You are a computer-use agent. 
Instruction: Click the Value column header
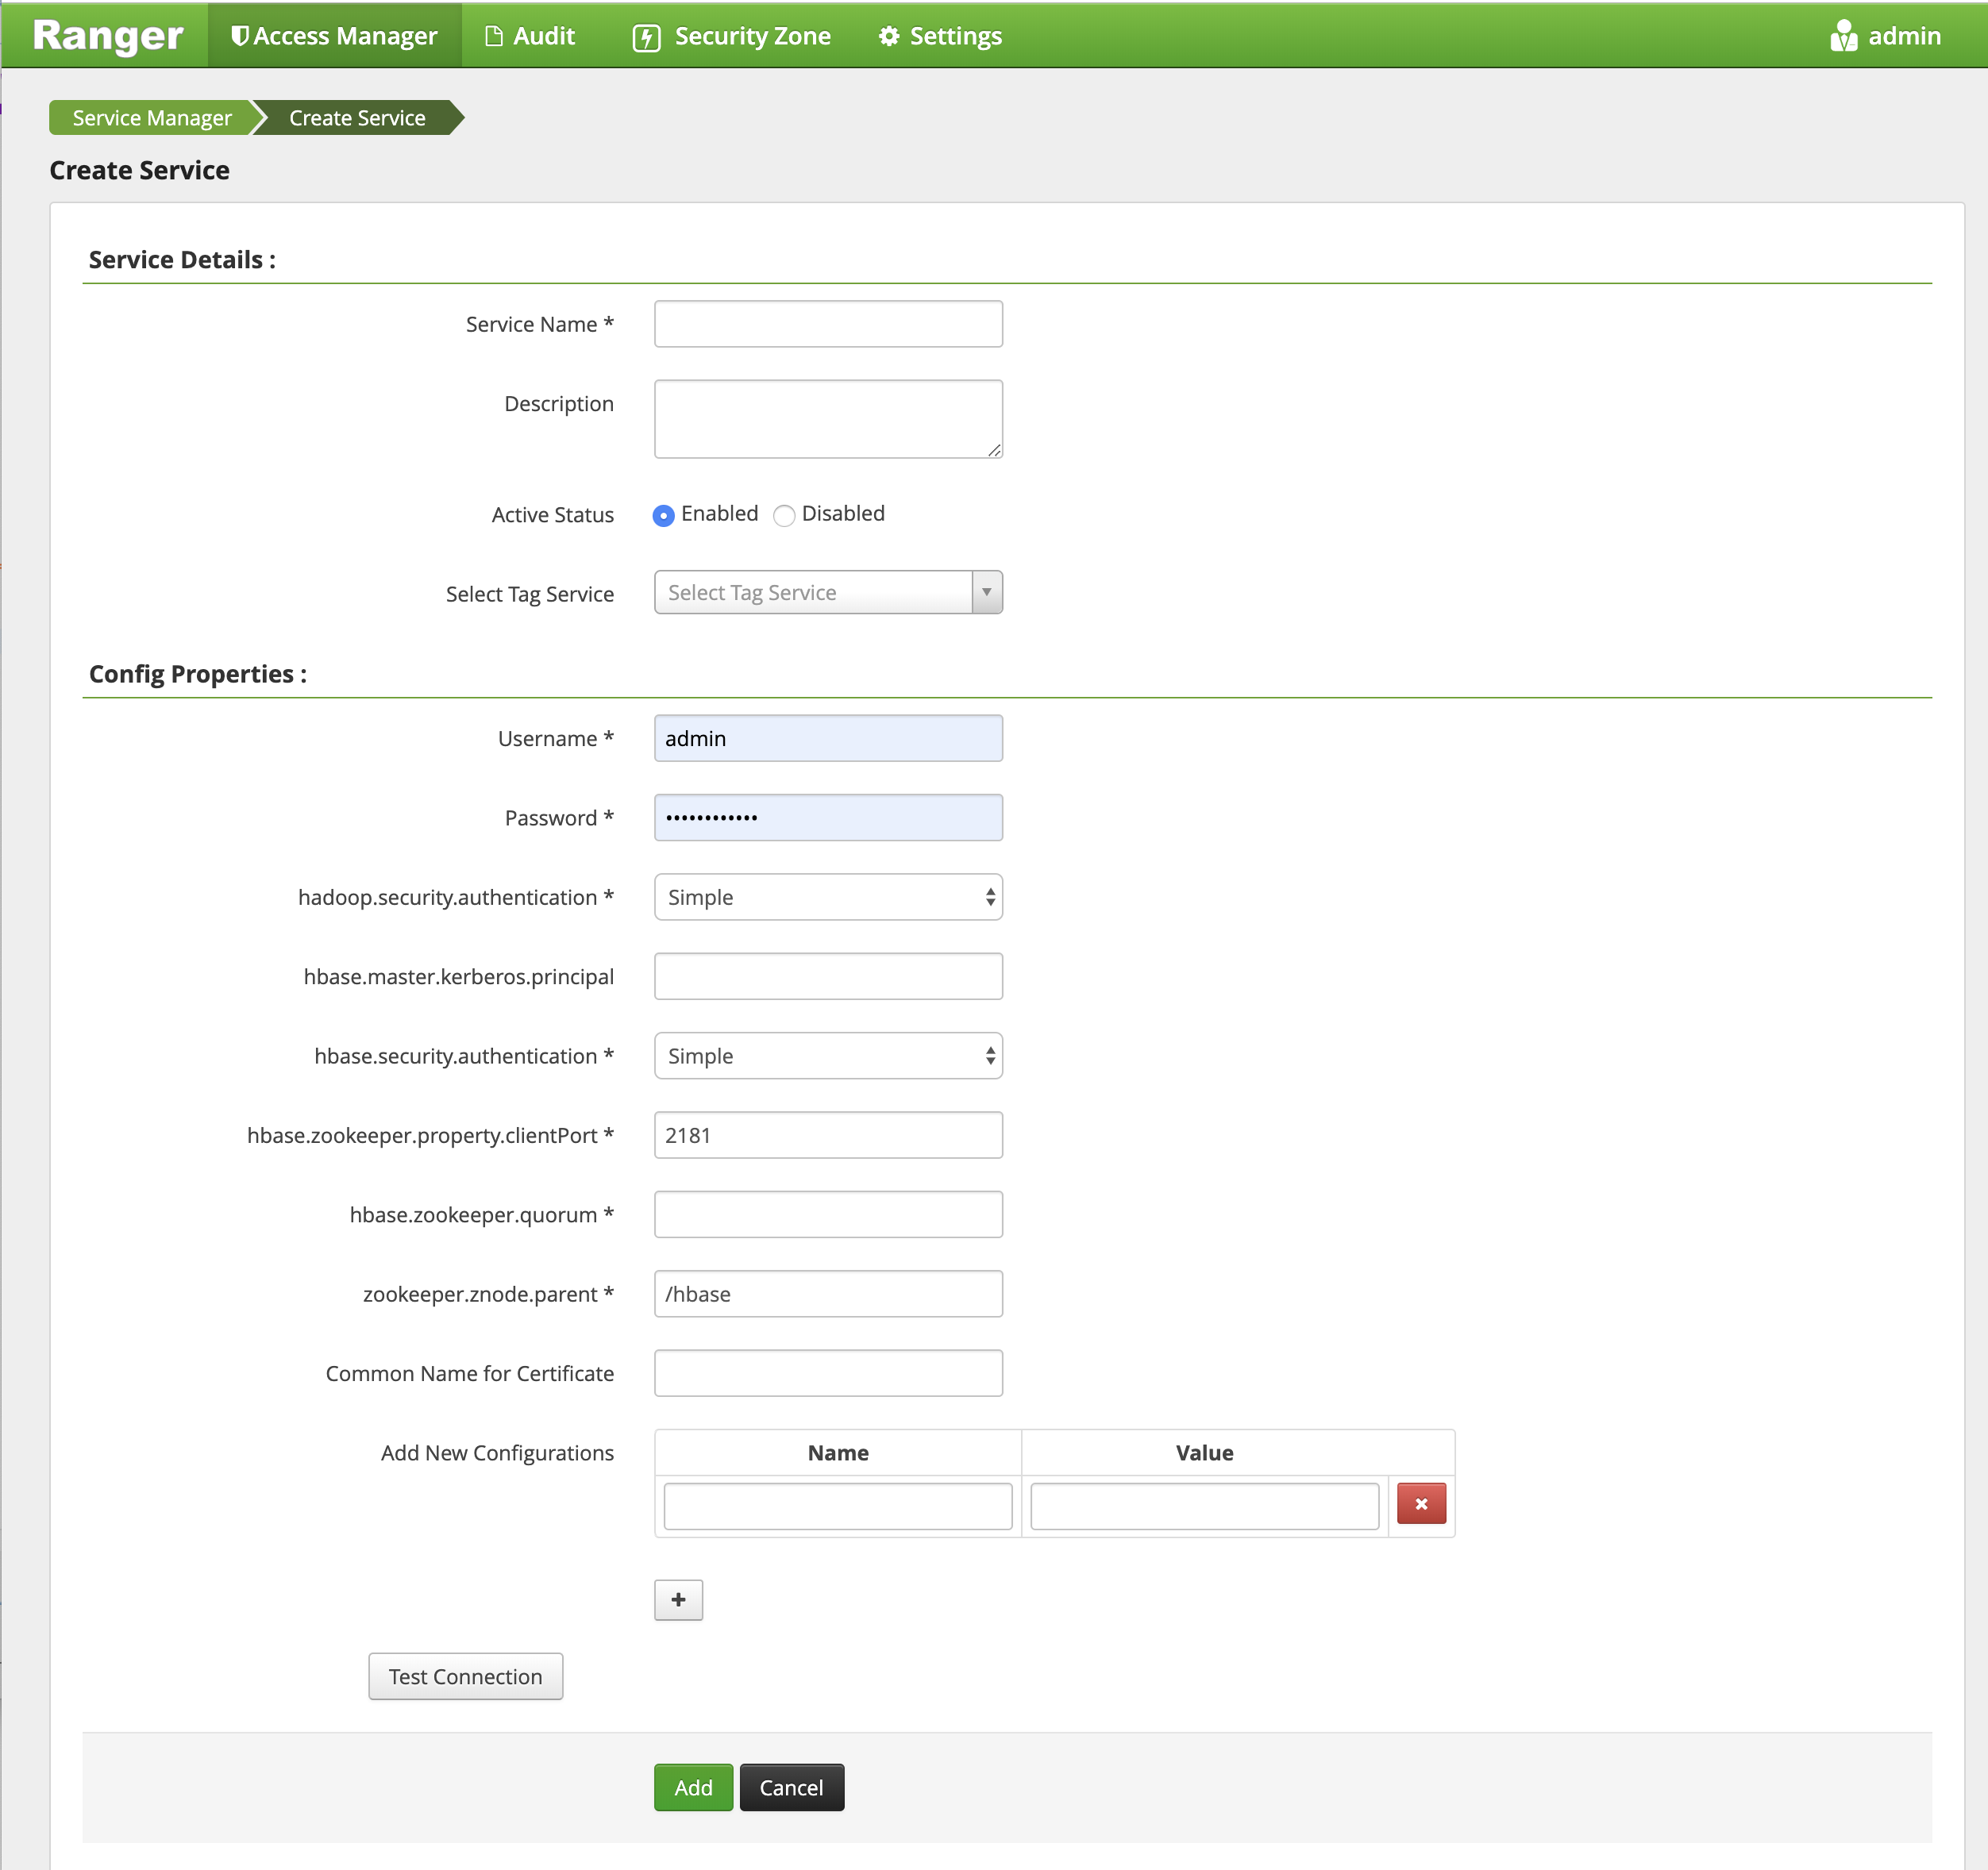point(1205,1453)
